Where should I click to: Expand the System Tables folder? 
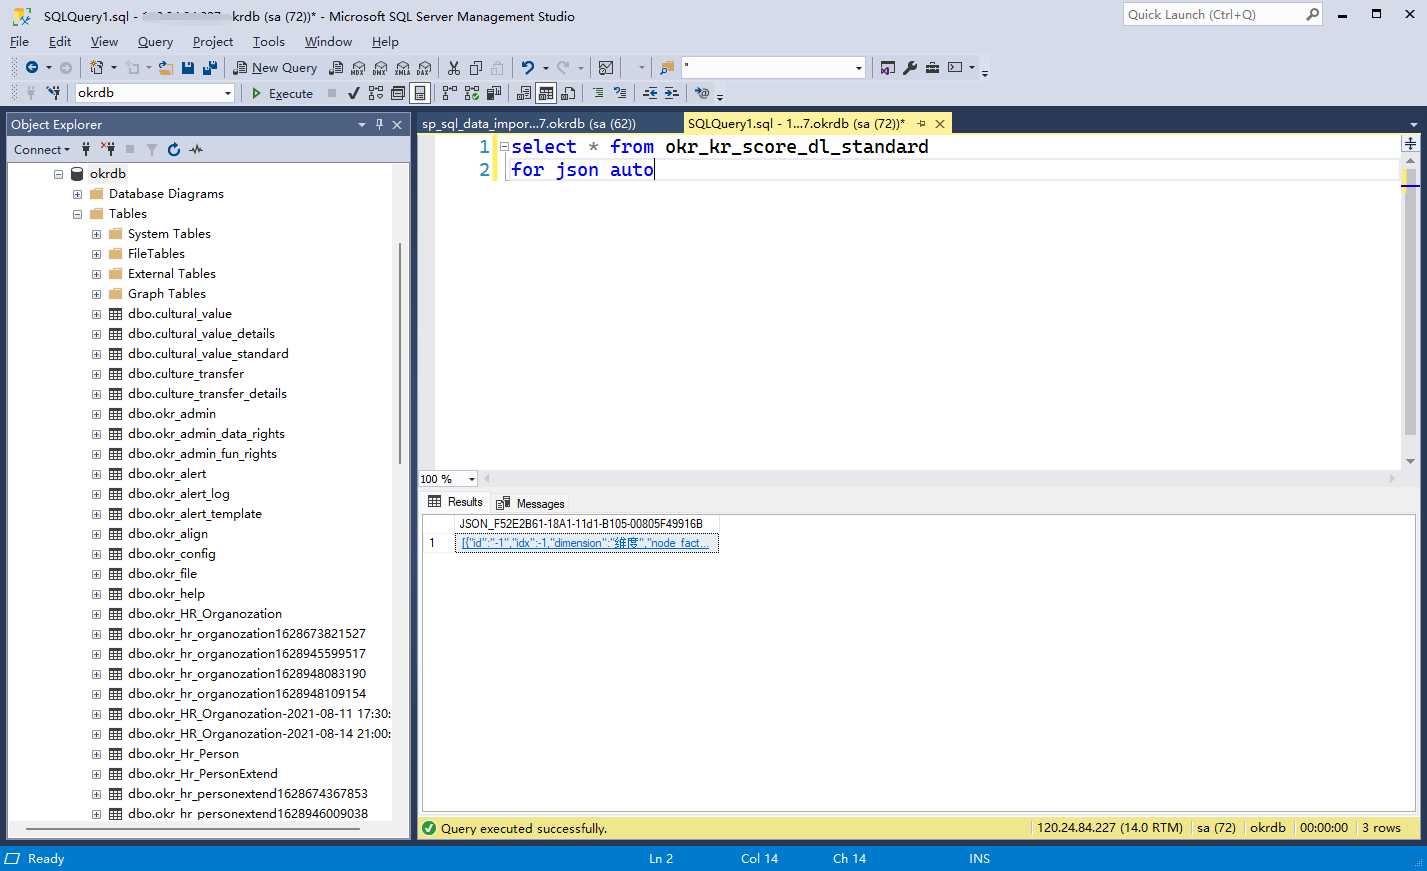coord(95,233)
